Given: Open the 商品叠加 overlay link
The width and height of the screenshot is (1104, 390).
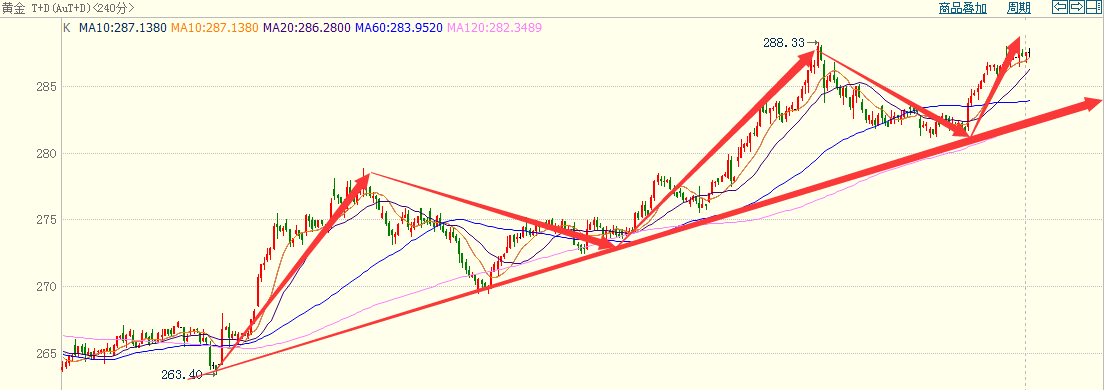Looking at the screenshot, I should [962, 8].
